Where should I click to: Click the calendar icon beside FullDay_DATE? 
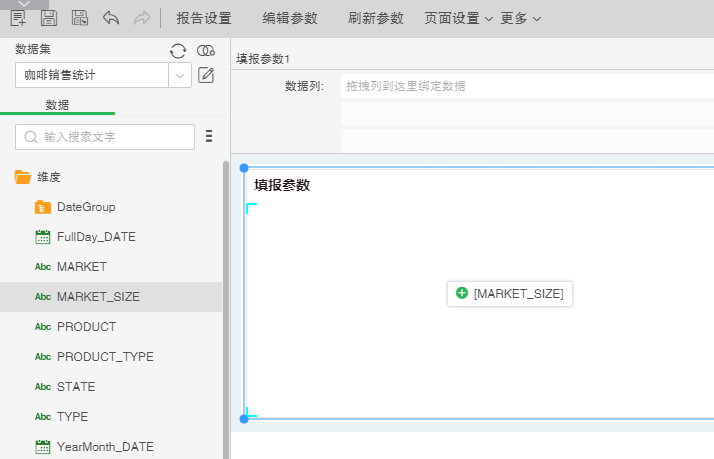43,237
